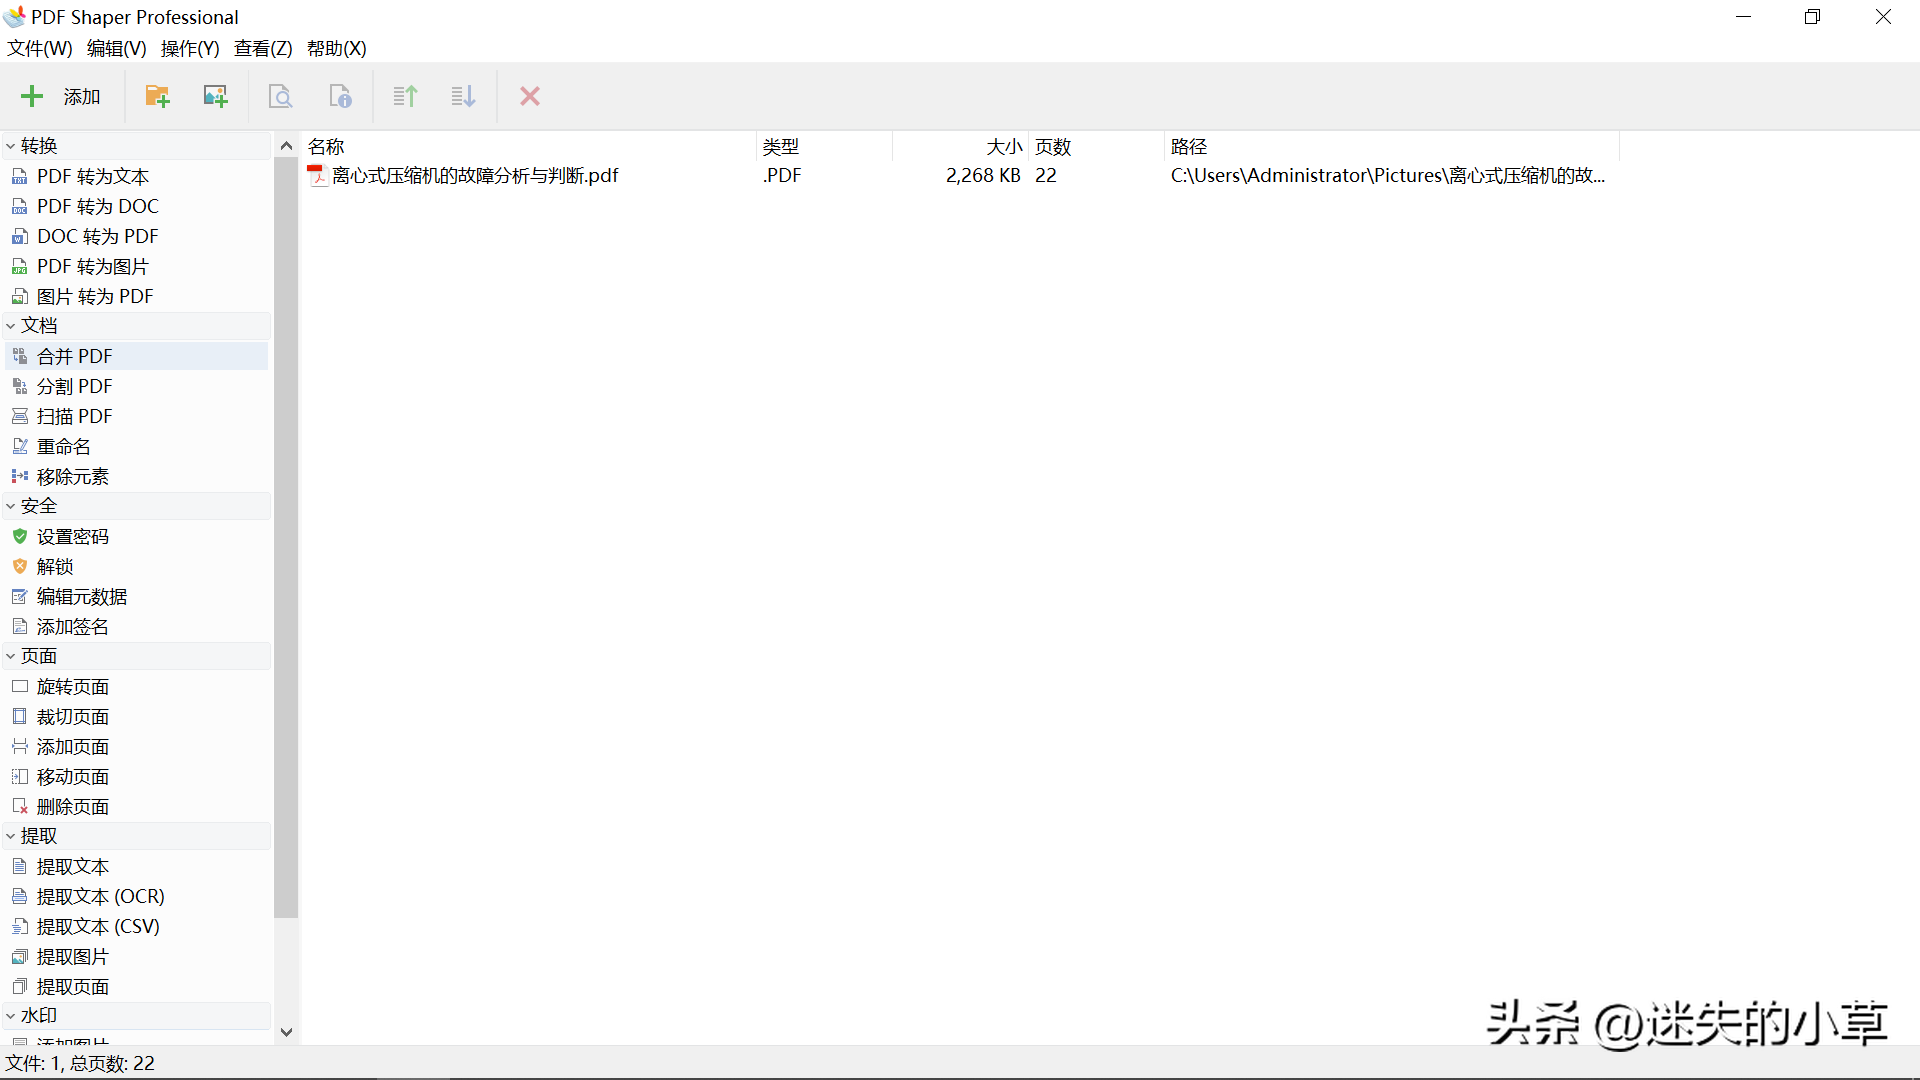Click sidebar scrollbar down arrow

tap(286, 1032)
